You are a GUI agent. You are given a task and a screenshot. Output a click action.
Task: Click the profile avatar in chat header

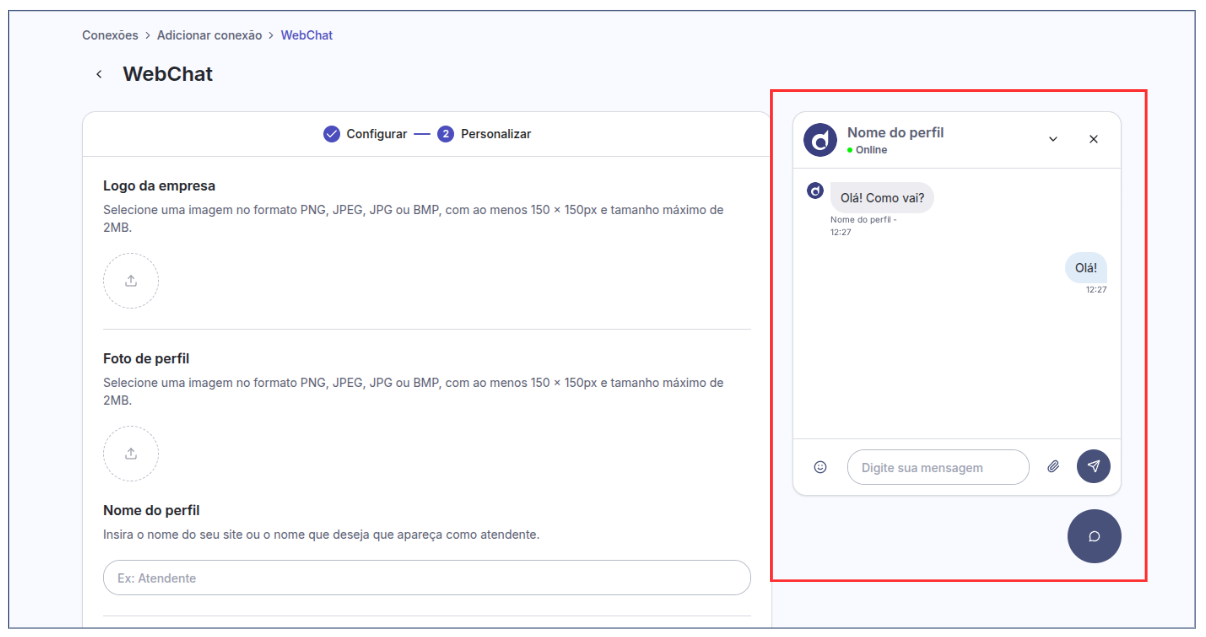point(820,140)
